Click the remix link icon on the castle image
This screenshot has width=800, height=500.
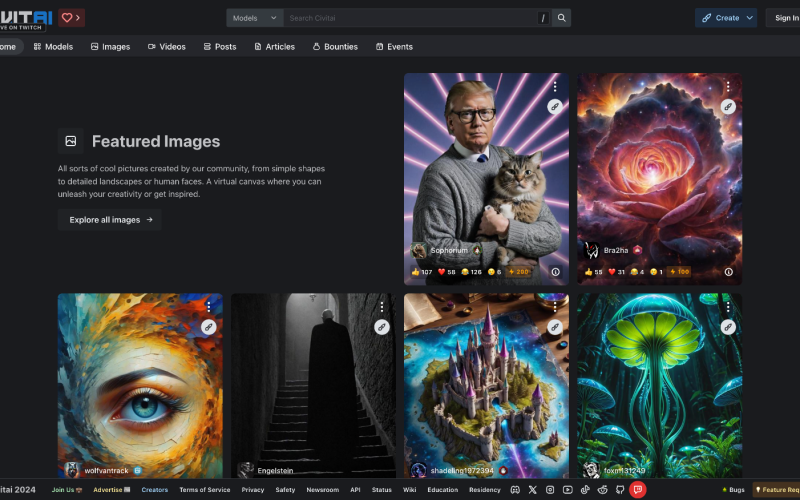555,327
